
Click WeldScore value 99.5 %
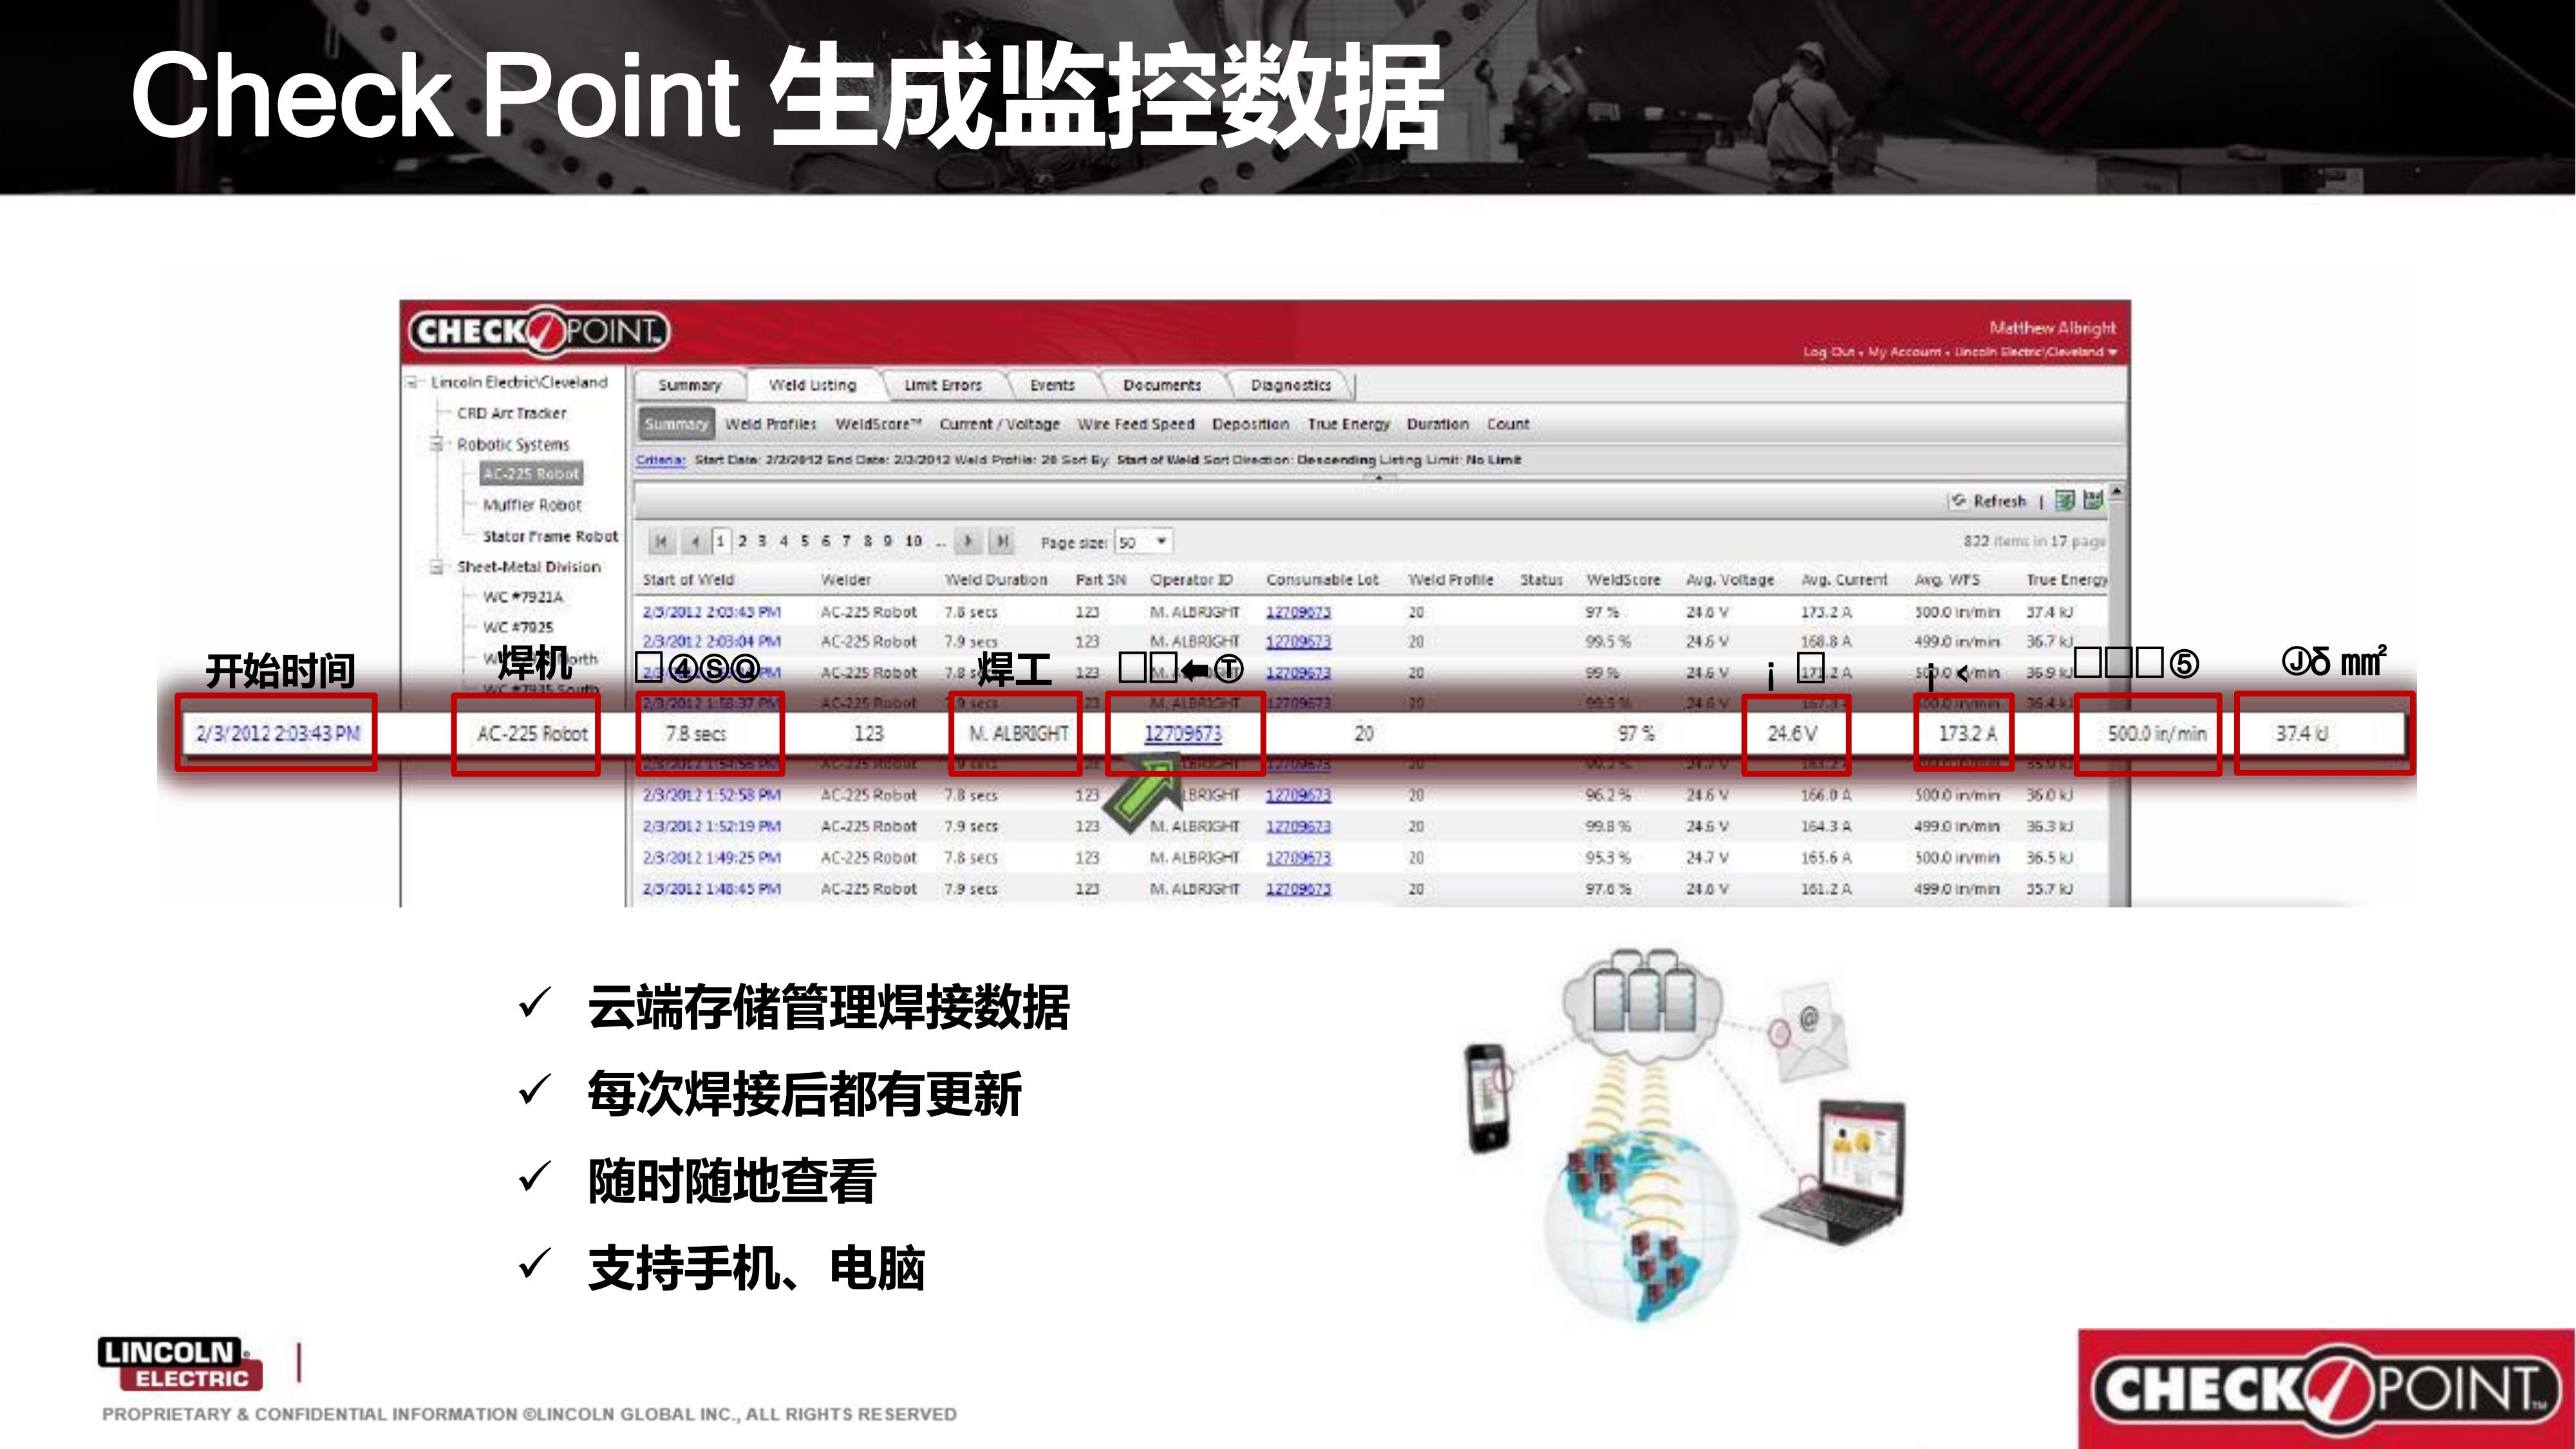(x=1608, y=641)
